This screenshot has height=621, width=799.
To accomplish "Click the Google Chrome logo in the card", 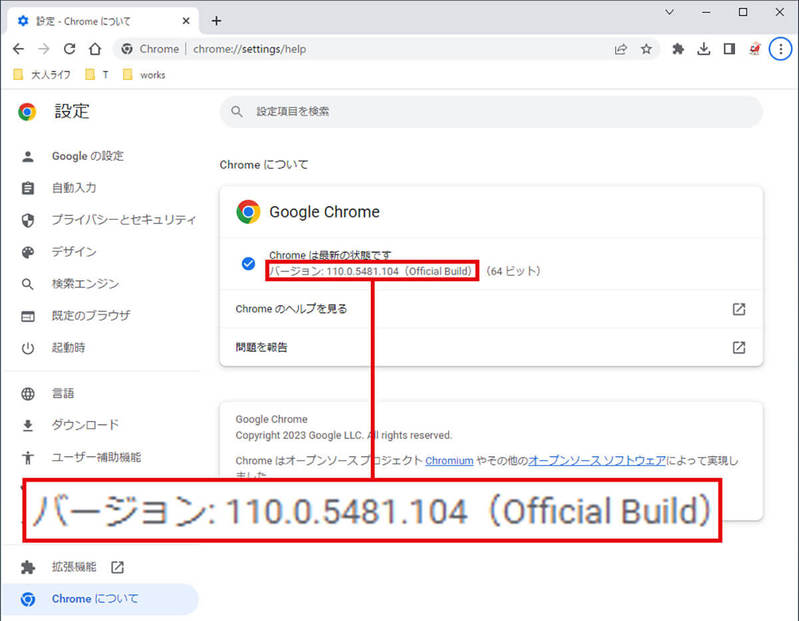I will (x=248, y=211).
